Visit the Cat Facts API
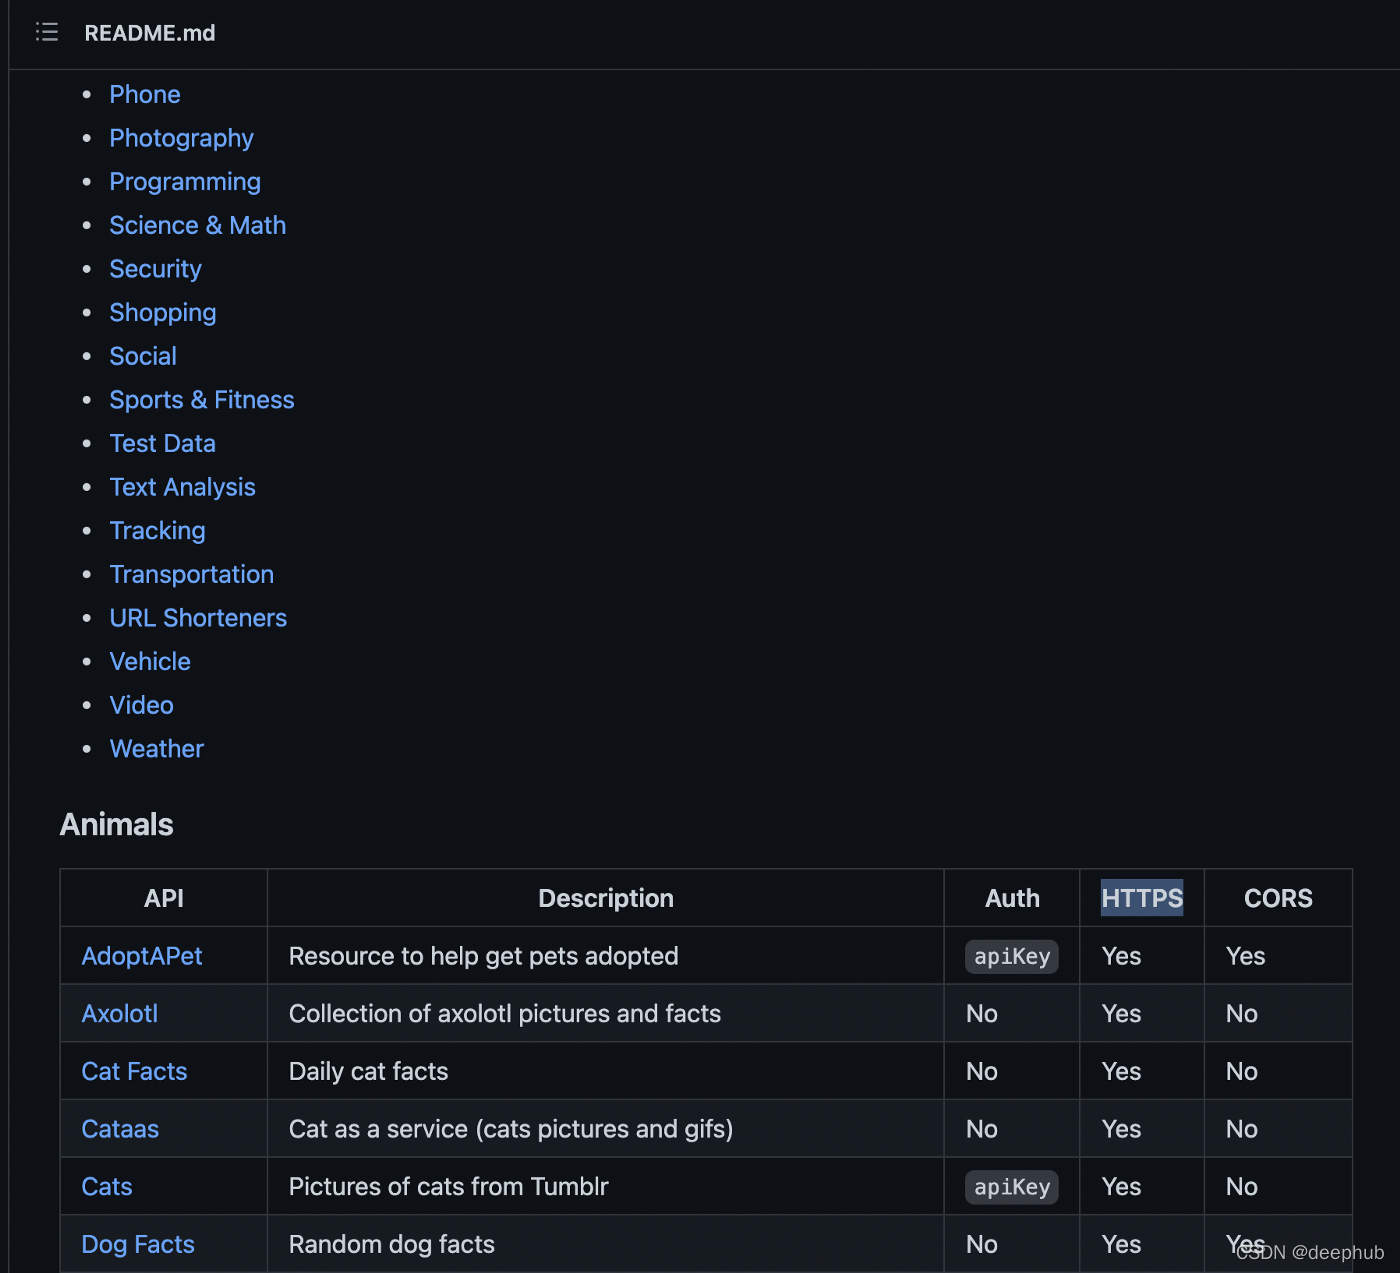The width and height of the screenshot is (1400, 1273). click(x=134, y=1072)
